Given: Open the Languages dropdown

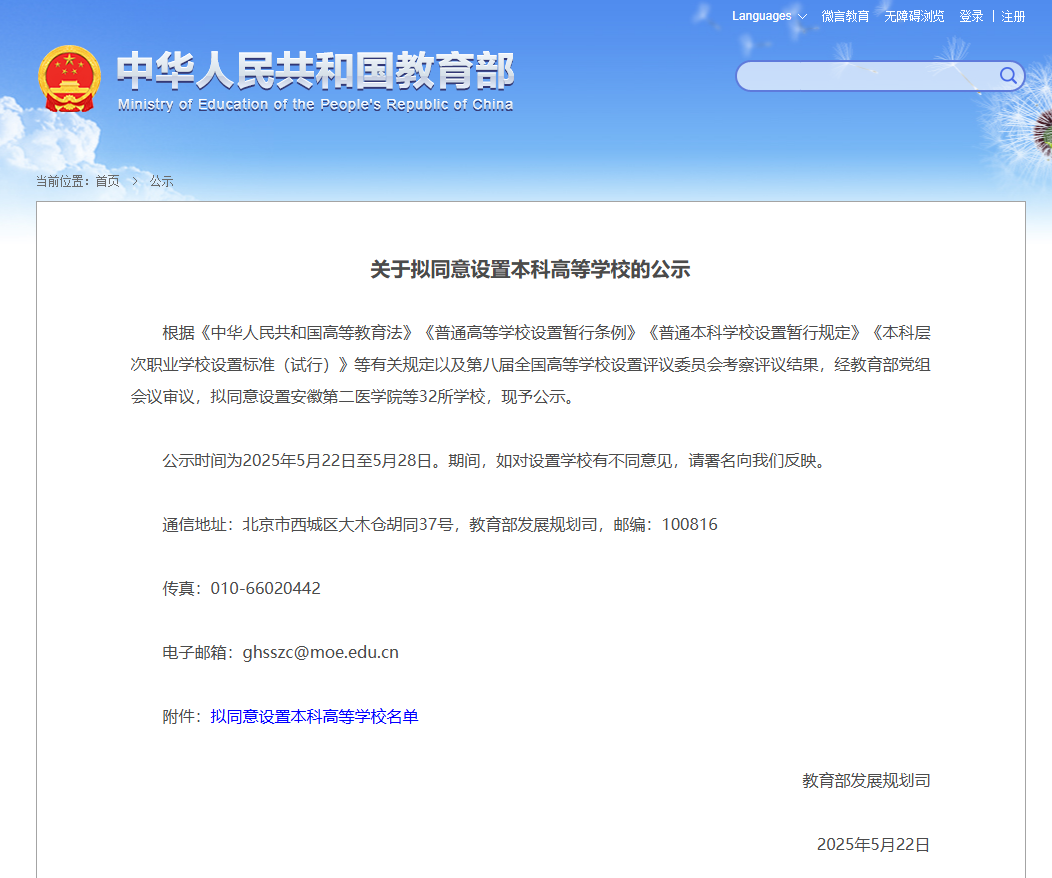Looking at the screenshot, I should click(x=769, y=16).
